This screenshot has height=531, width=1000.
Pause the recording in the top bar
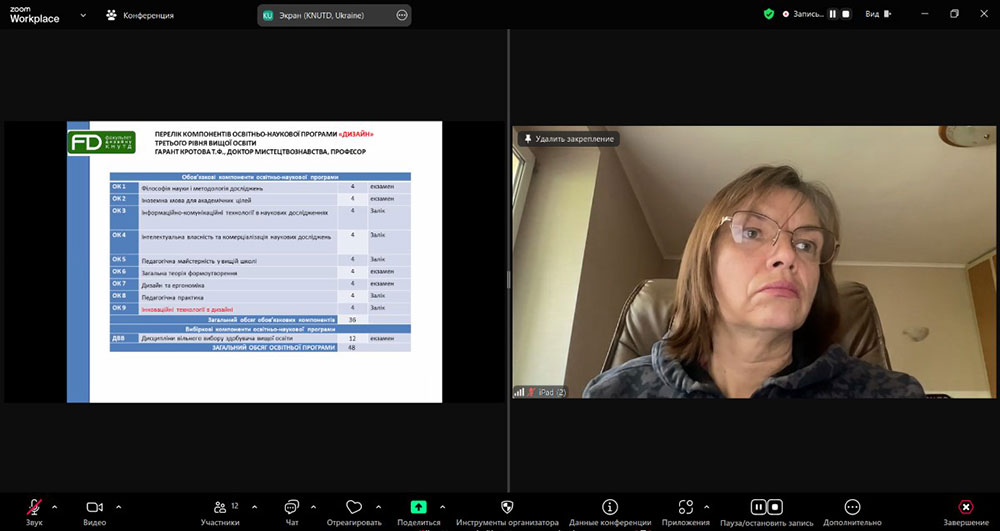(x=832, y=15)
